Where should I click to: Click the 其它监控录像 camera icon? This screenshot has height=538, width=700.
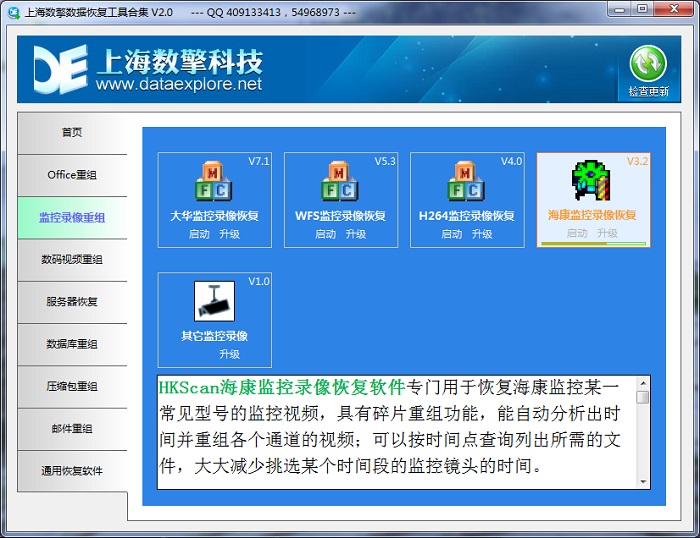[214, 301]
